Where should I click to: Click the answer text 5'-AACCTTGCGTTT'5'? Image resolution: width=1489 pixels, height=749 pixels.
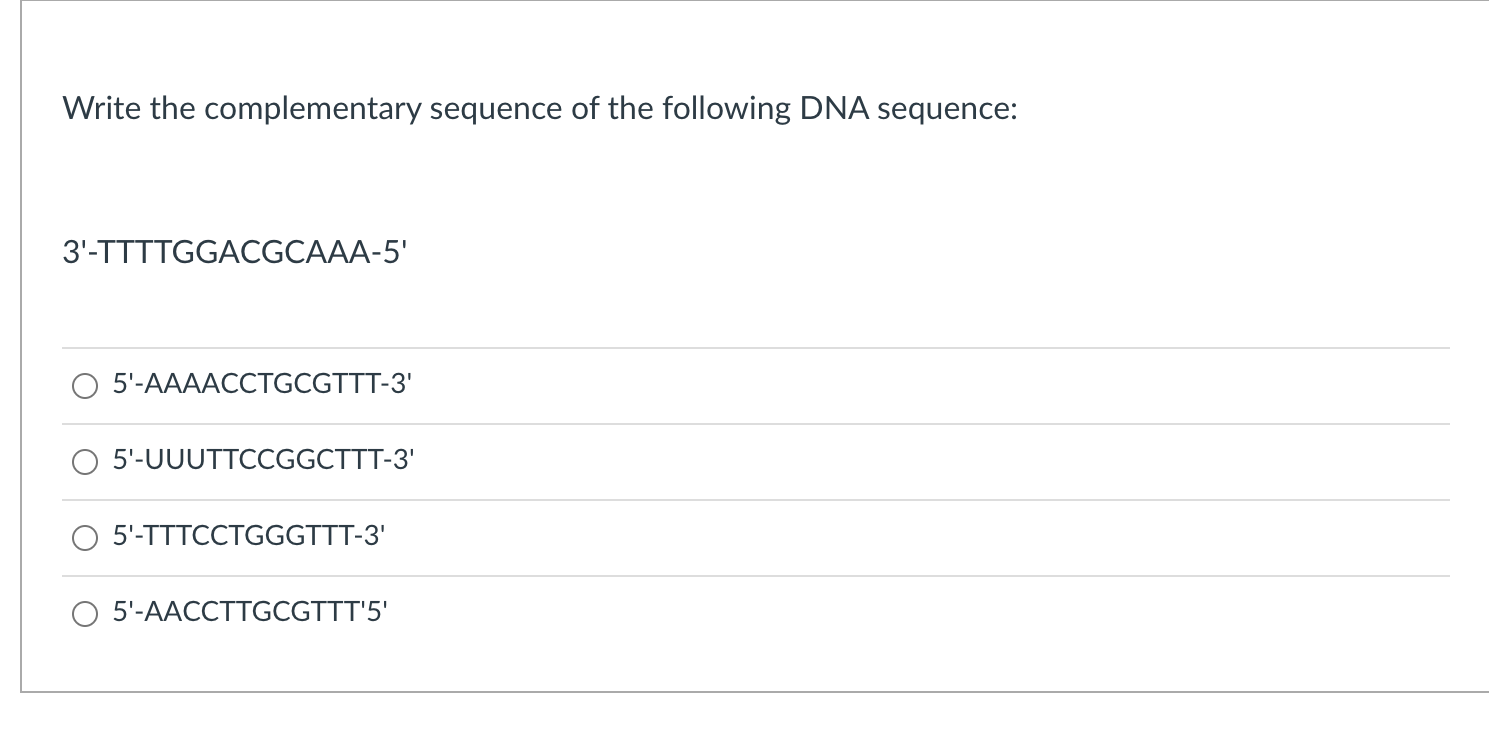click(247, 612)
